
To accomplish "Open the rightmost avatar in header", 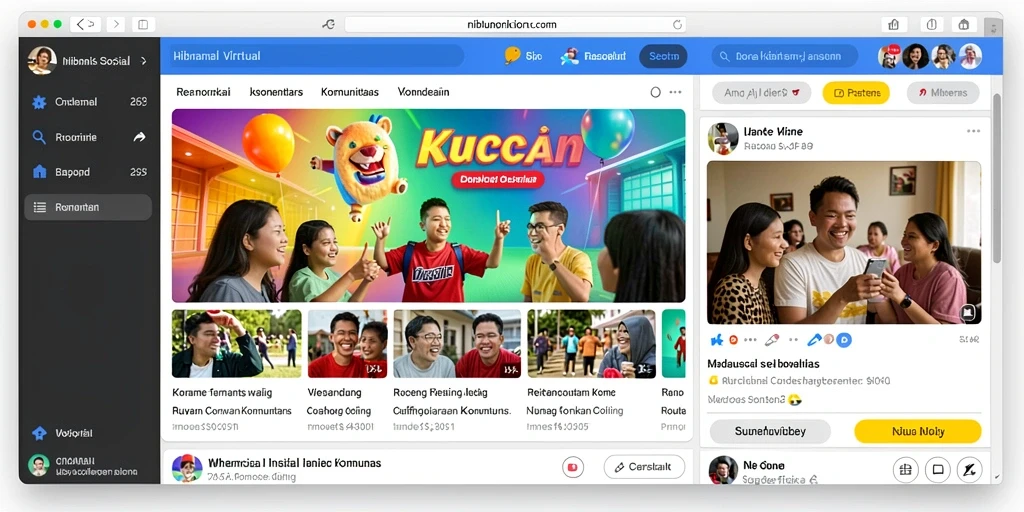I will 970,57.
